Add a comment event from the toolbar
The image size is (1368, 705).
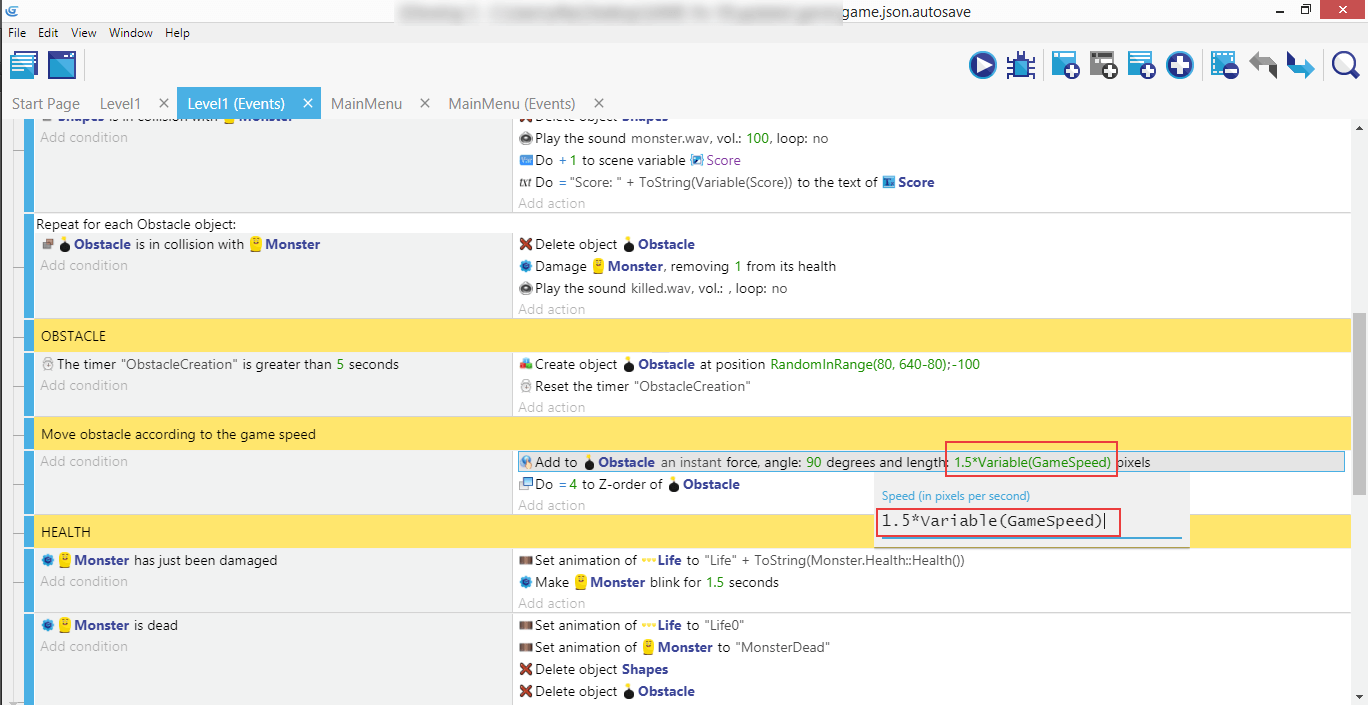tap(1141, 66)
